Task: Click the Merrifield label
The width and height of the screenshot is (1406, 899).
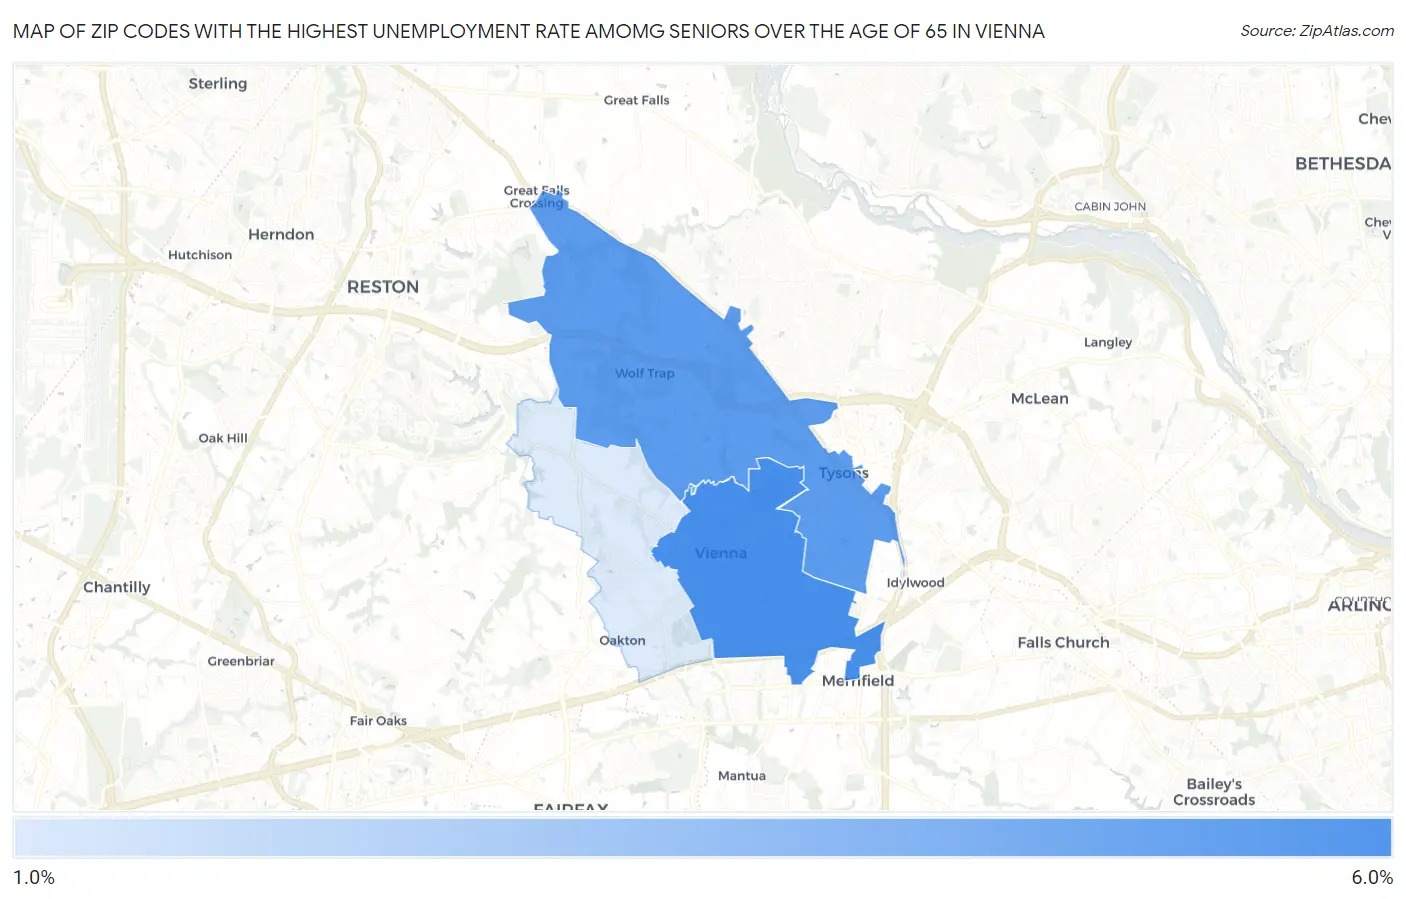Action: pyautogui.click(x=858, y=680)
